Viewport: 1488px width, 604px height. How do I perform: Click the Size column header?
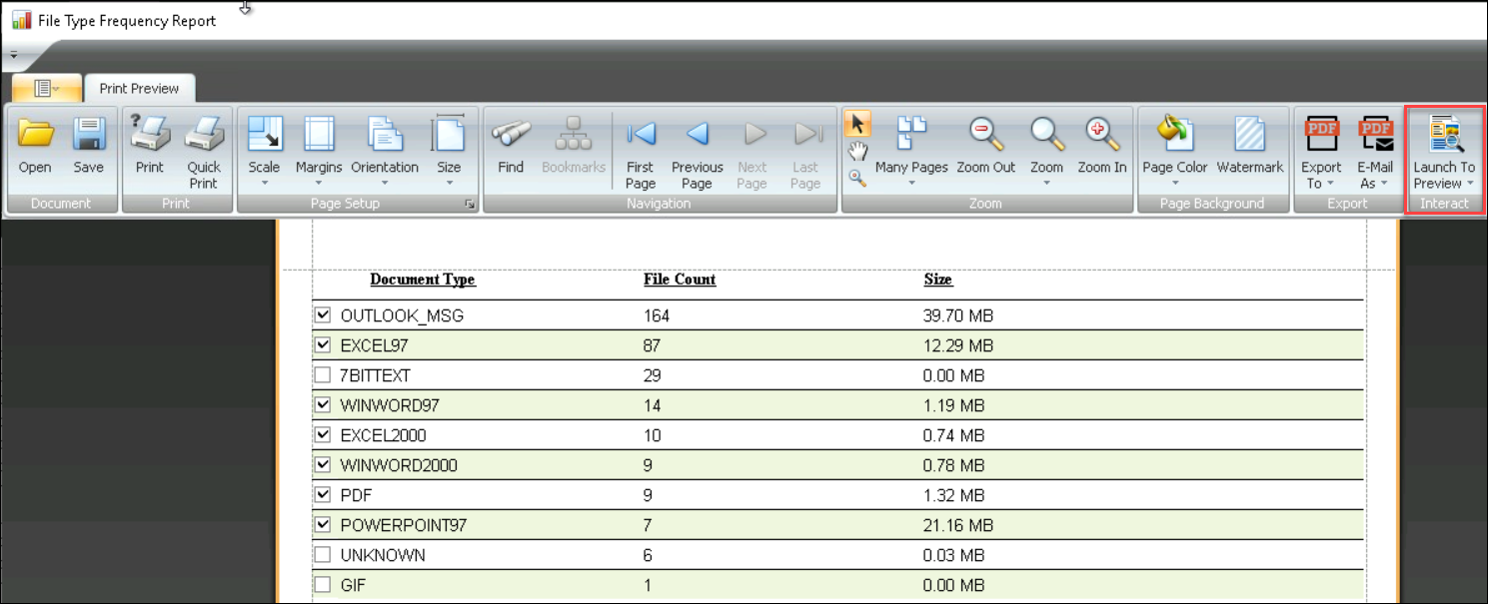click(x=938, y=280)
